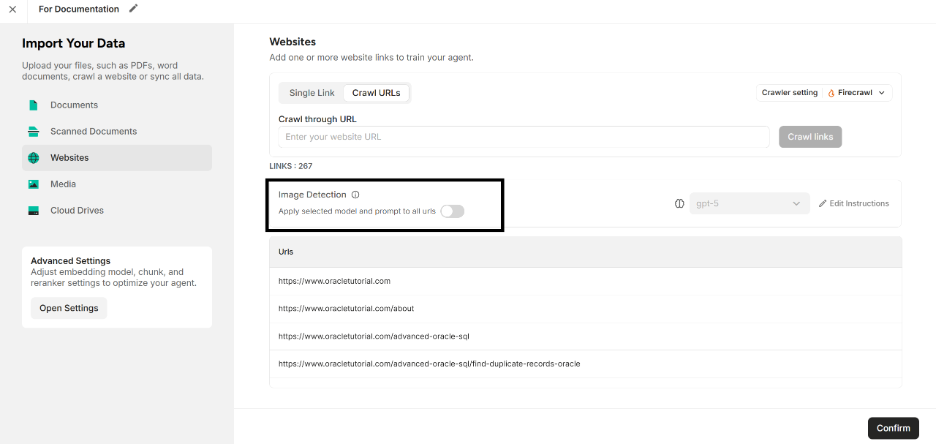Click the Image Detection info icon
The height and width of the screenshot is (444, 936).
356,195
